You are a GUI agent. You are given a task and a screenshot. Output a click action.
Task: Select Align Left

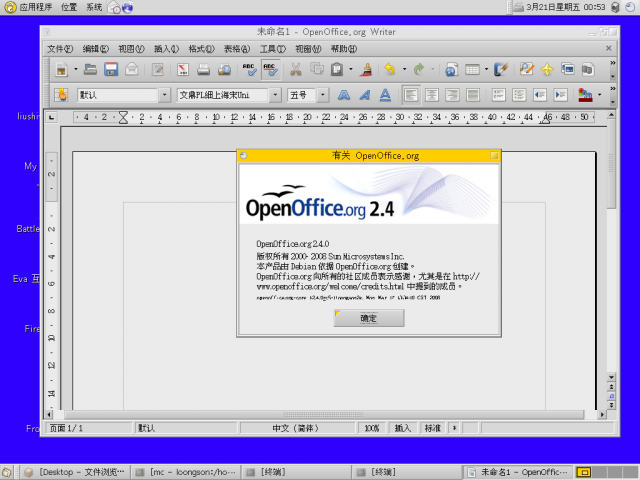411,95
